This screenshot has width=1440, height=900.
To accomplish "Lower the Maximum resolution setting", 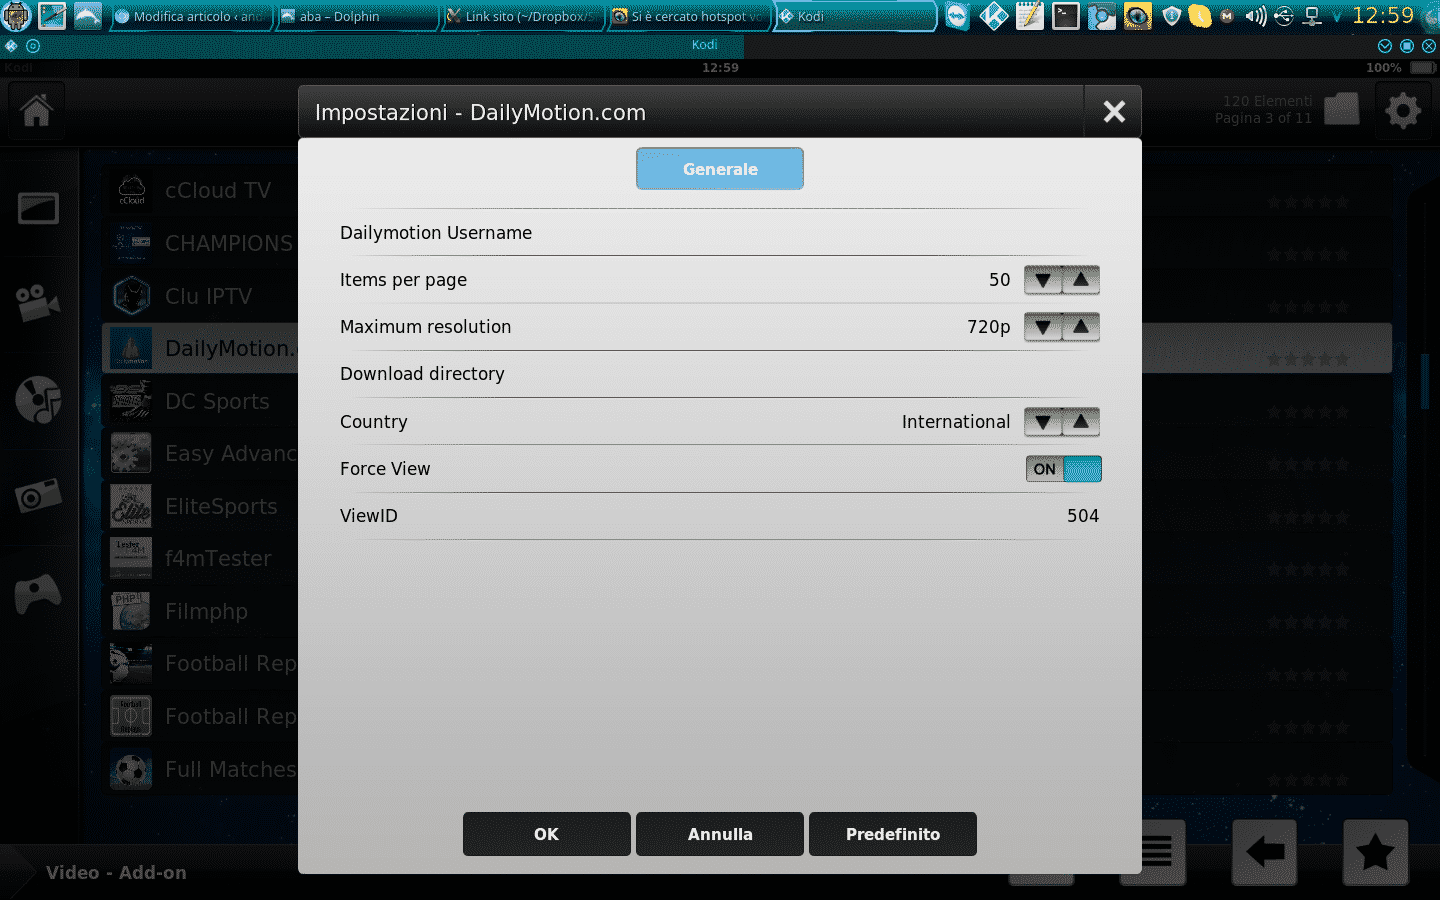I will click(x=1043, y=327).
